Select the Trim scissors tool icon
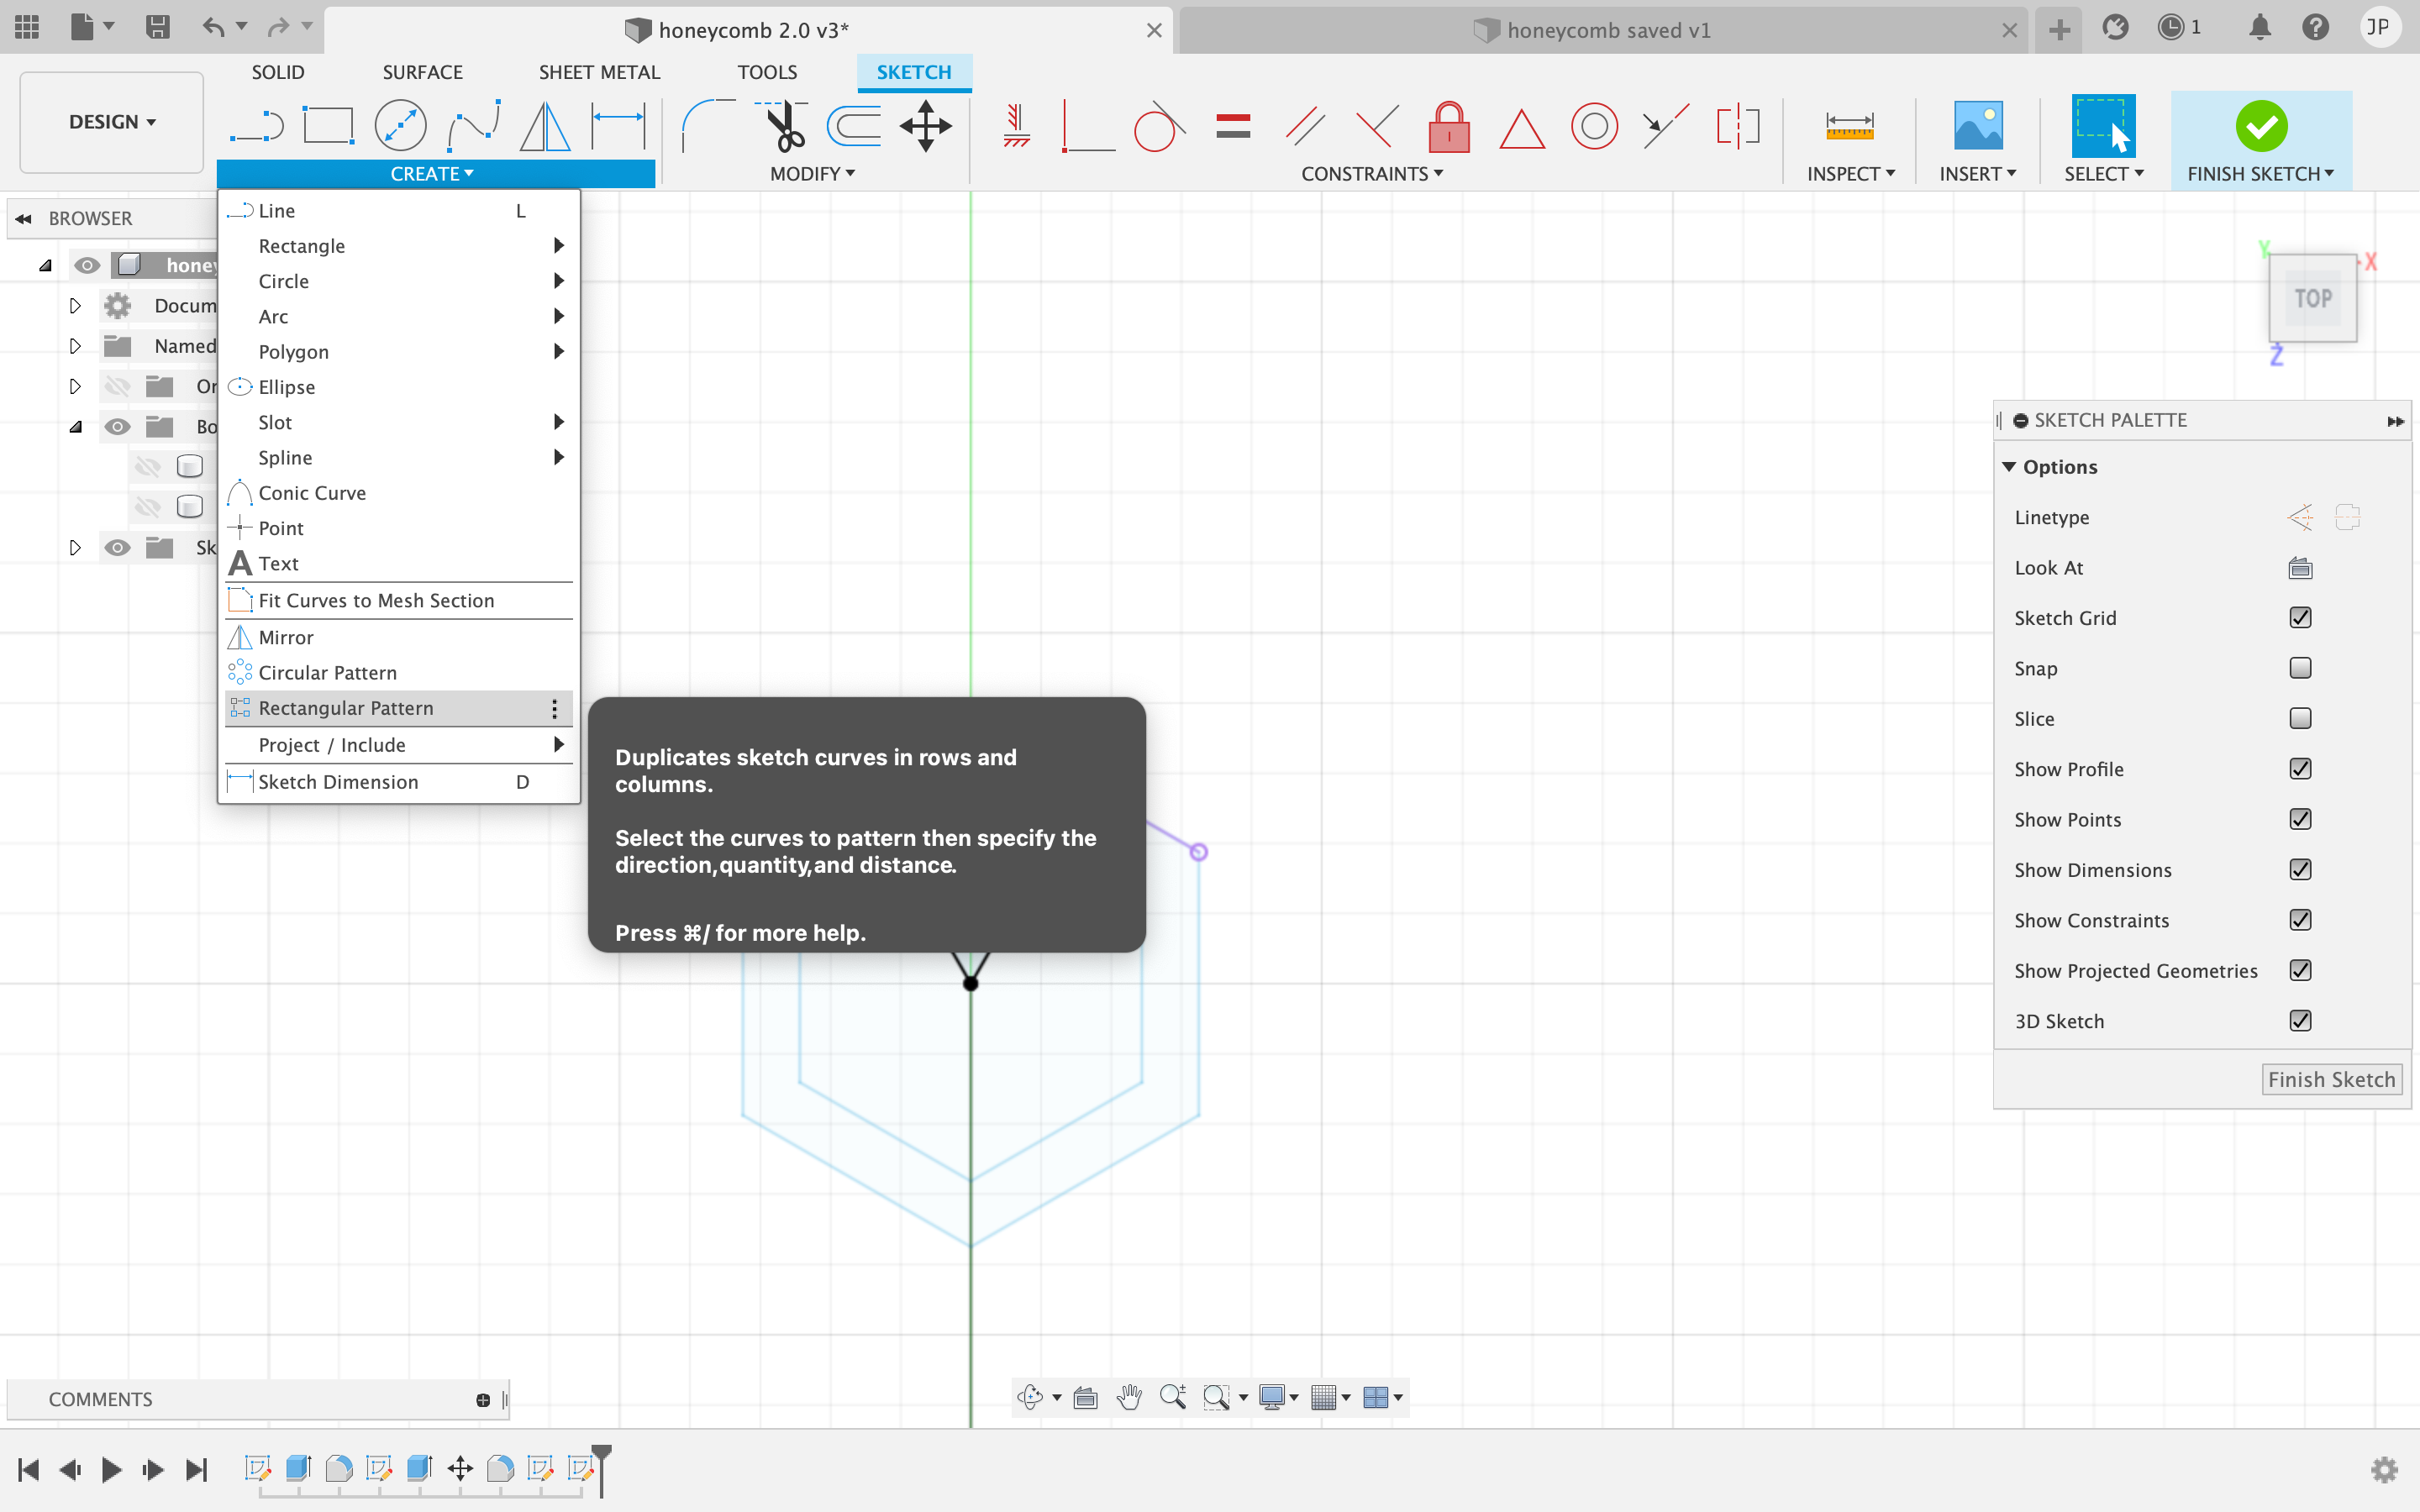The image size is (2420, 1512). coord(782,127)
